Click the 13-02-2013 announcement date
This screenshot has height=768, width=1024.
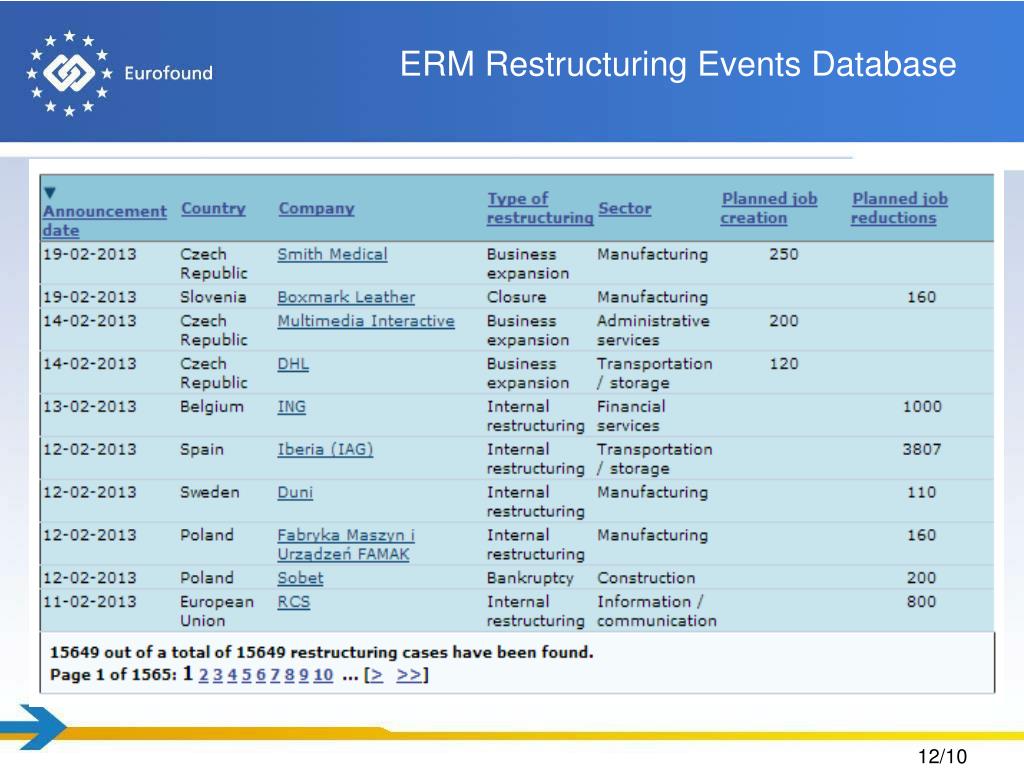pos(89,407)
